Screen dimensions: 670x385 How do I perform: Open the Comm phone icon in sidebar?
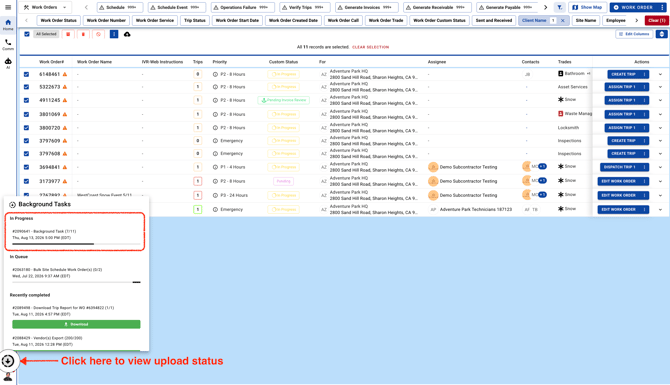[x=8, y=44]
